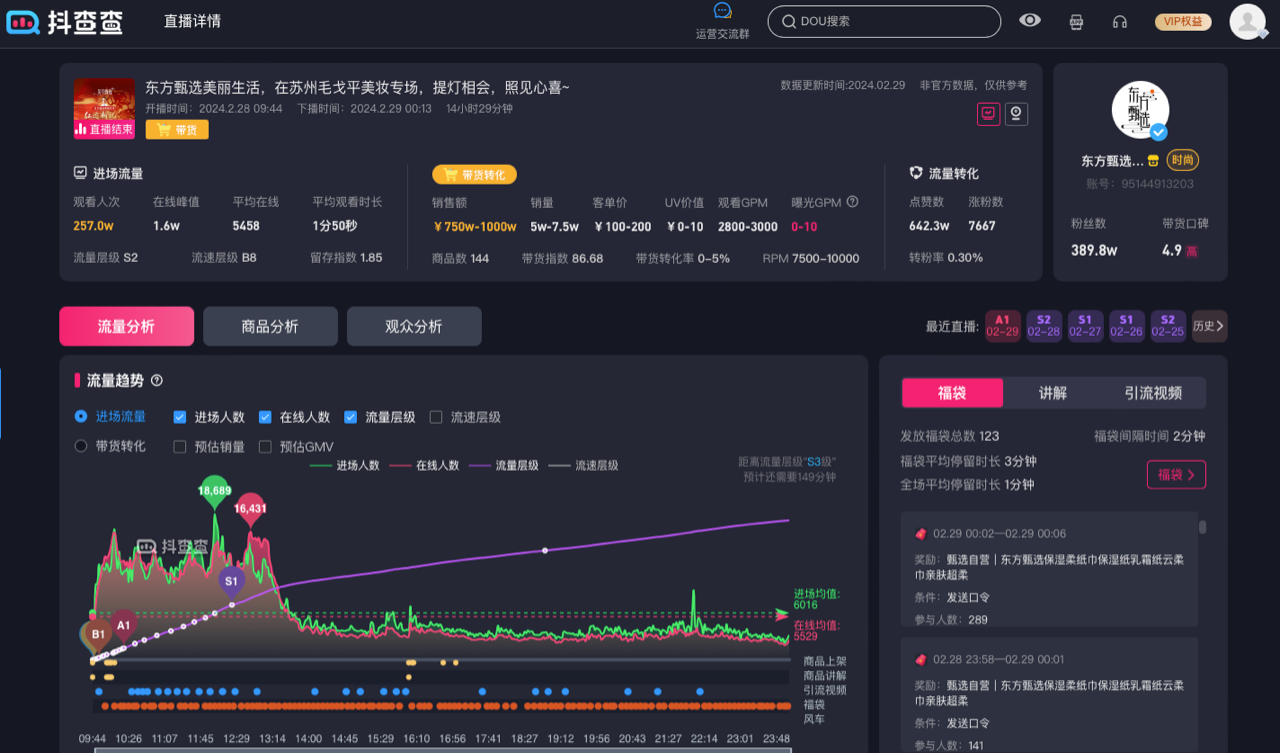Switch to the 引流视频 tab
Image resolution: width=1280 pixels, height=753 pixels.
click(x=1153, y=393)
